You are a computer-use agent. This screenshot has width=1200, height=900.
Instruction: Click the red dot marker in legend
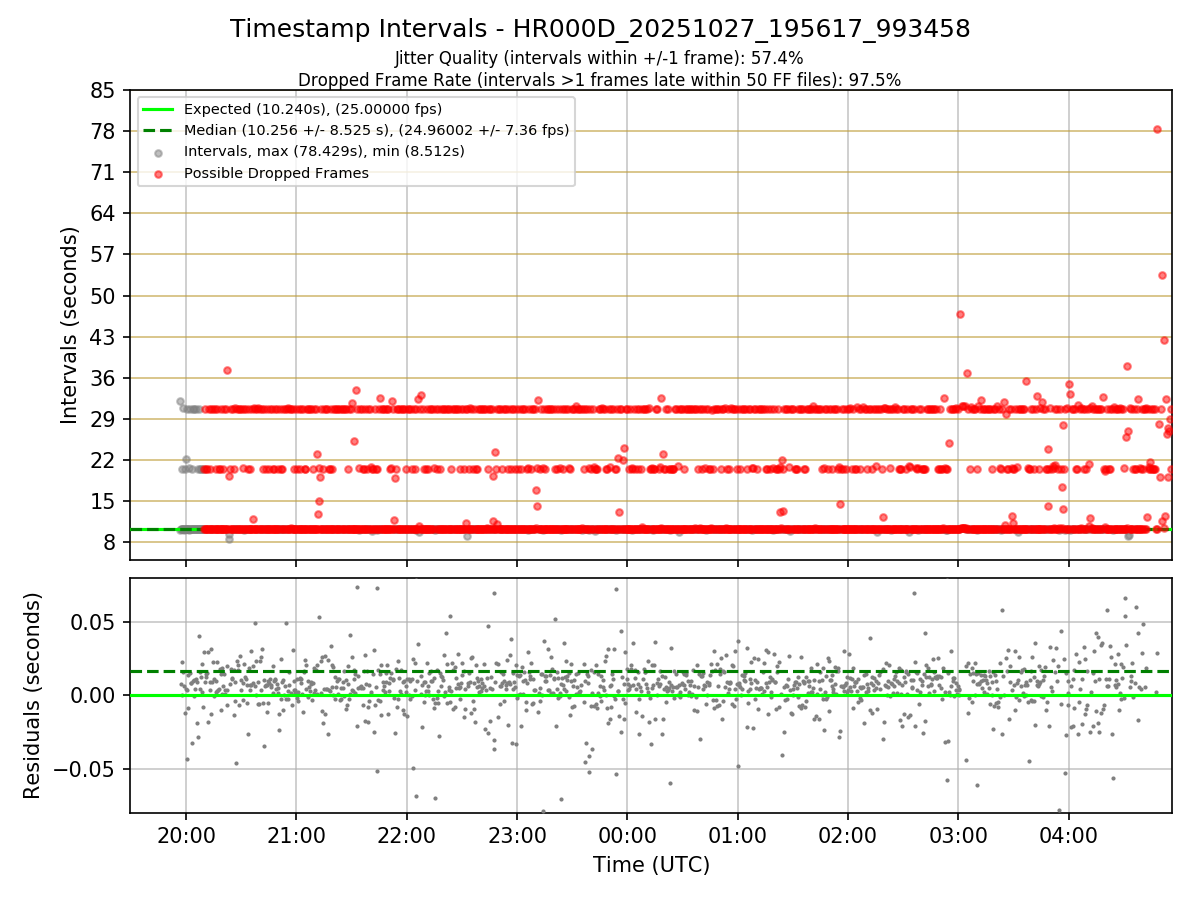(160, 173)
